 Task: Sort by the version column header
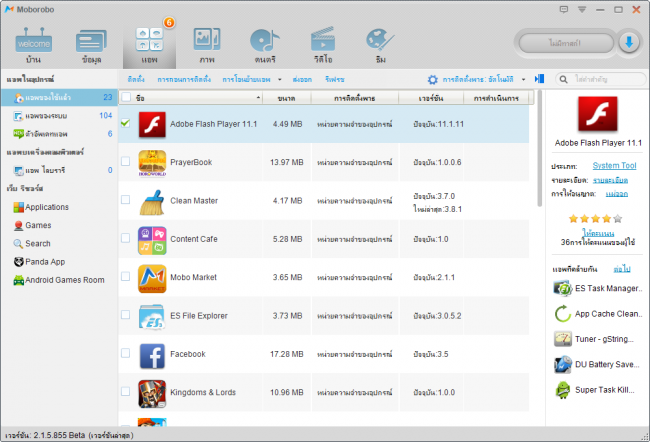431,98
